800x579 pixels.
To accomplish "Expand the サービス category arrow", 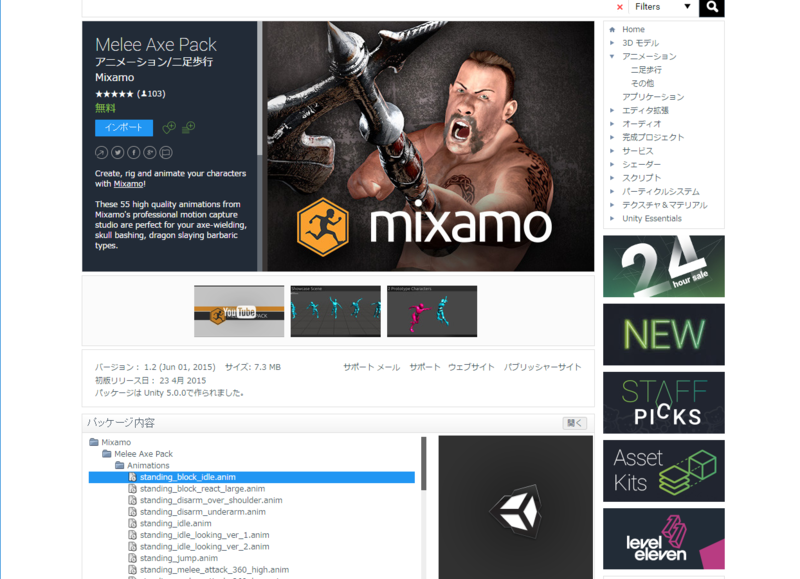I will pyautogui.click(x=612, y=150).
